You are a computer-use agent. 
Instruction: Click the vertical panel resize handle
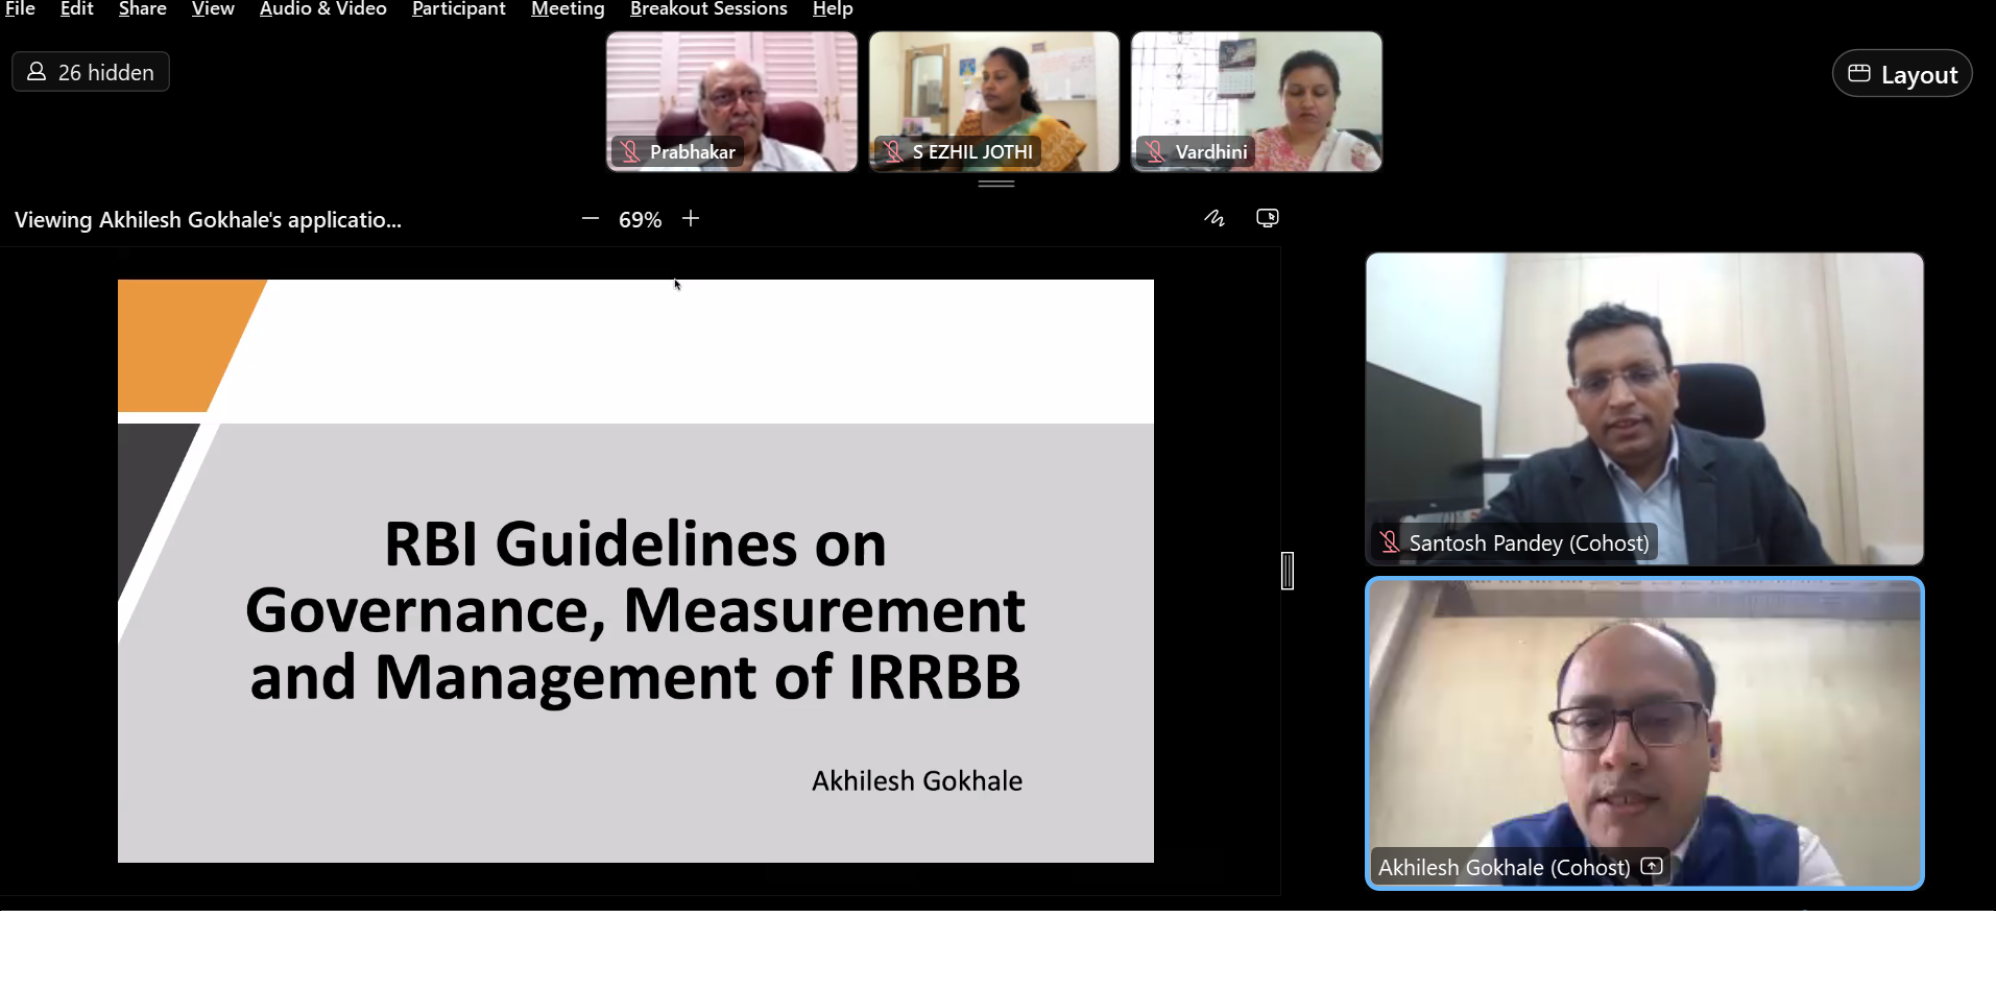[x=1287, y=571]
